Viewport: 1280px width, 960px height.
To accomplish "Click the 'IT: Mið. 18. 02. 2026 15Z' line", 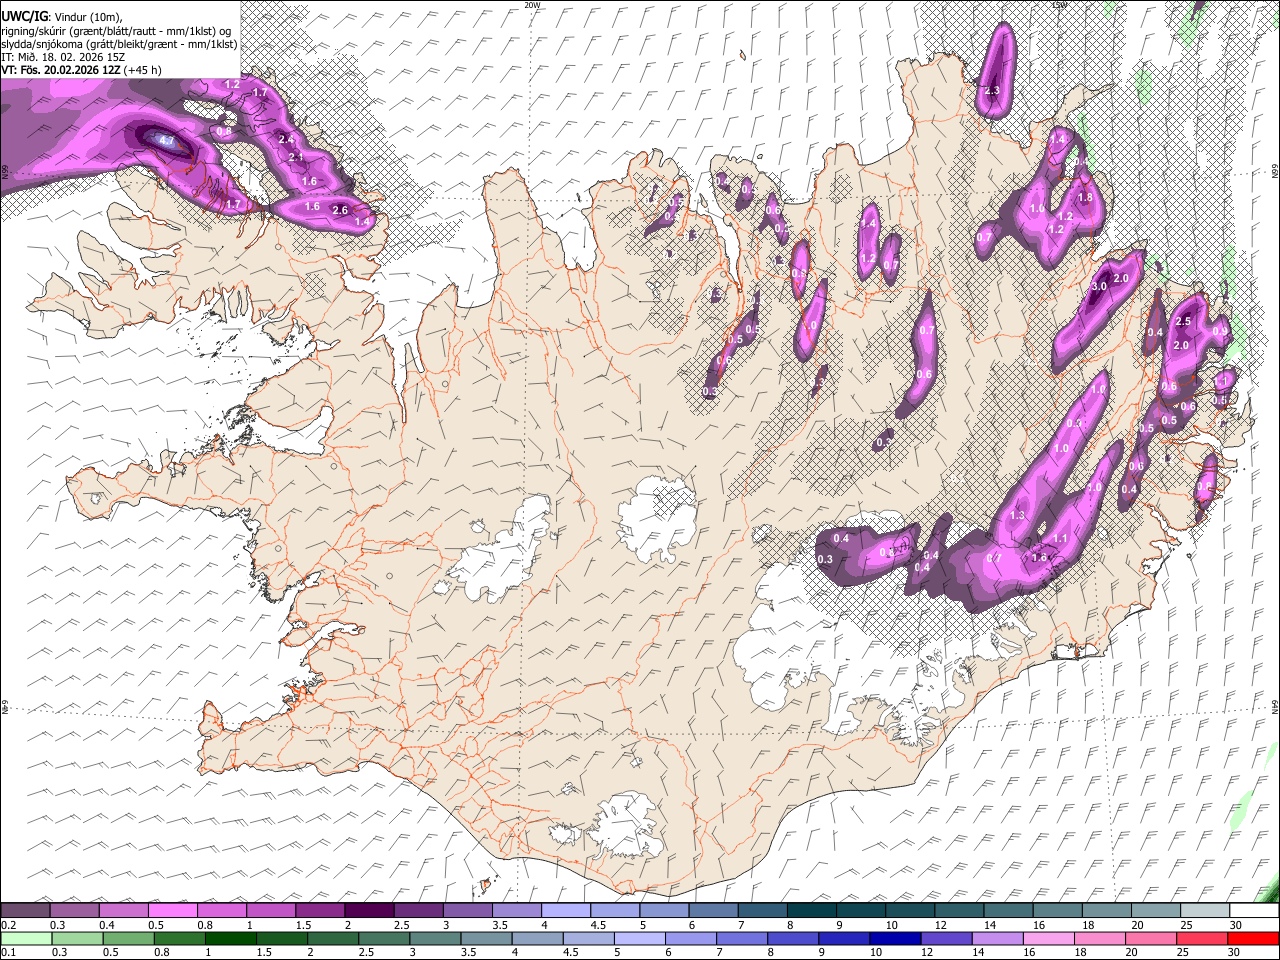I will pyautogui.click(x=63, y=57).
